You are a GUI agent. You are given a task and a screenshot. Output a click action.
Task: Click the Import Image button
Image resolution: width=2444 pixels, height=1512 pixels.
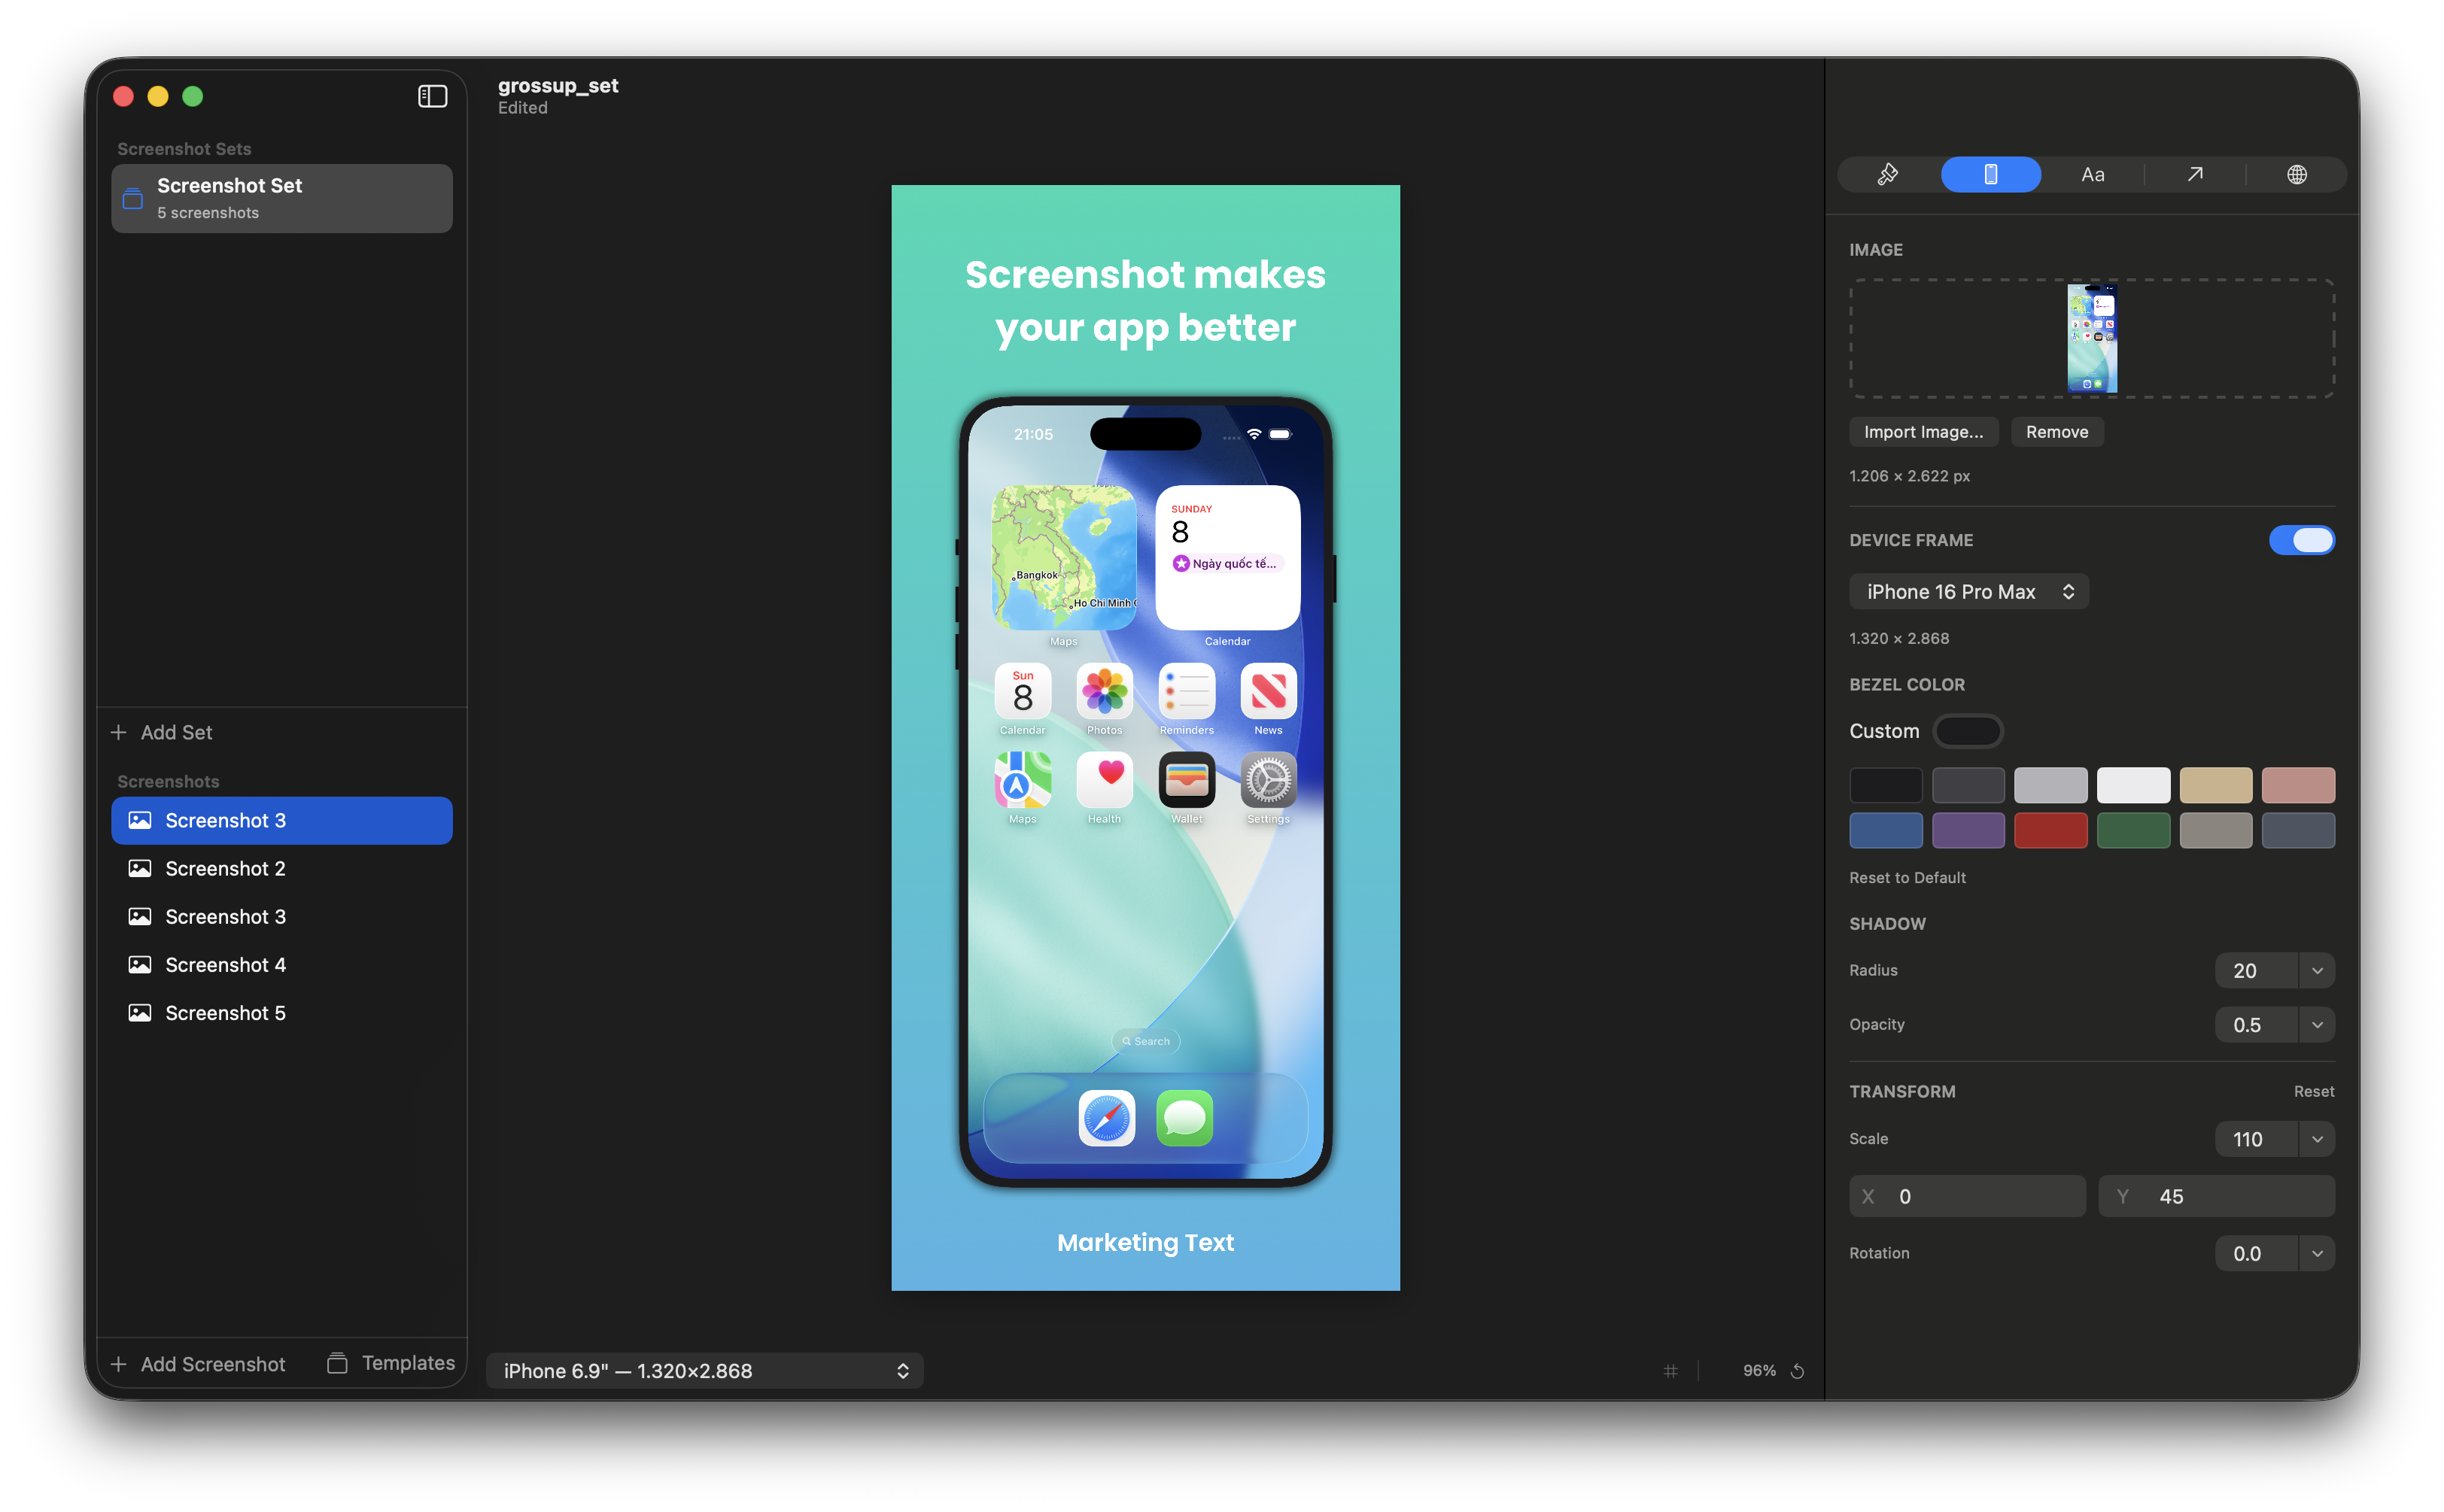point(1924,431)
